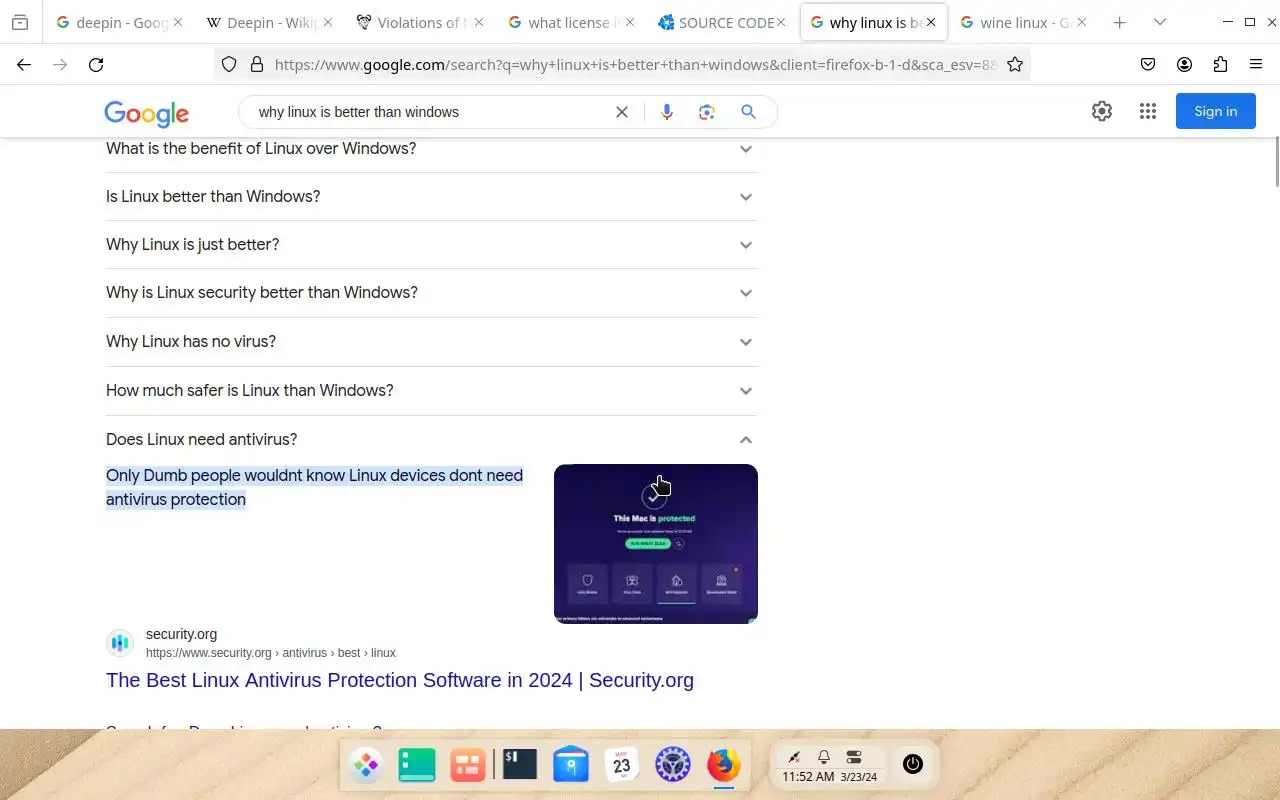Bookmark this page with star
Viewport: 1280px width, 800px height.
click(1015, 64)
